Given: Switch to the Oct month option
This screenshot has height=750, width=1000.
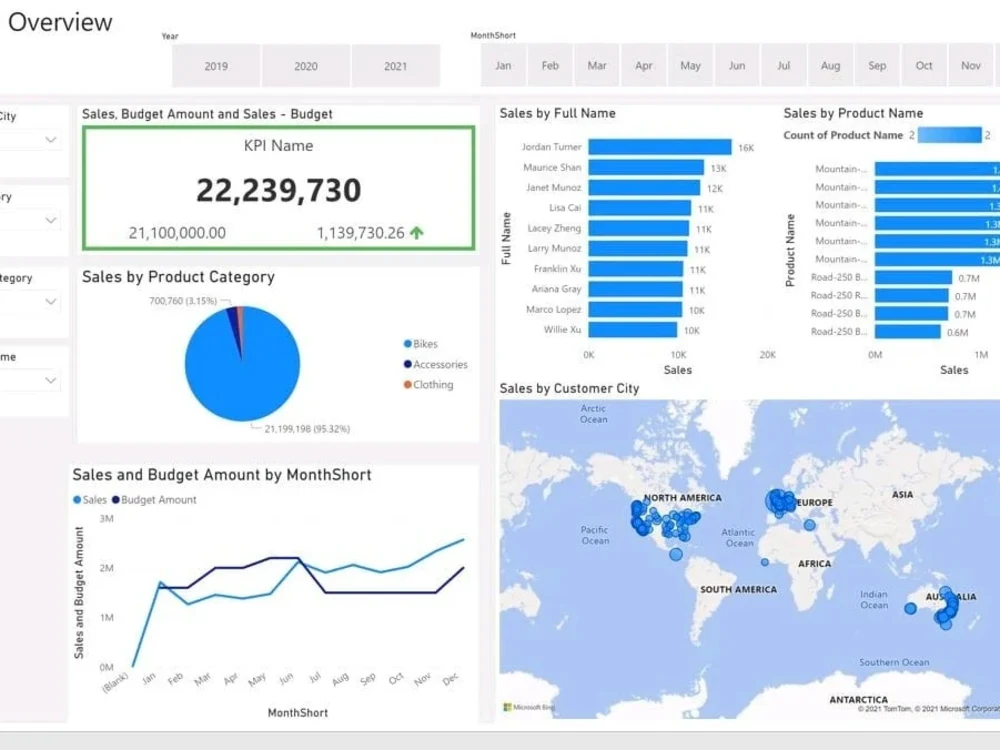Looking at the screenshot, I should [924, 65].
